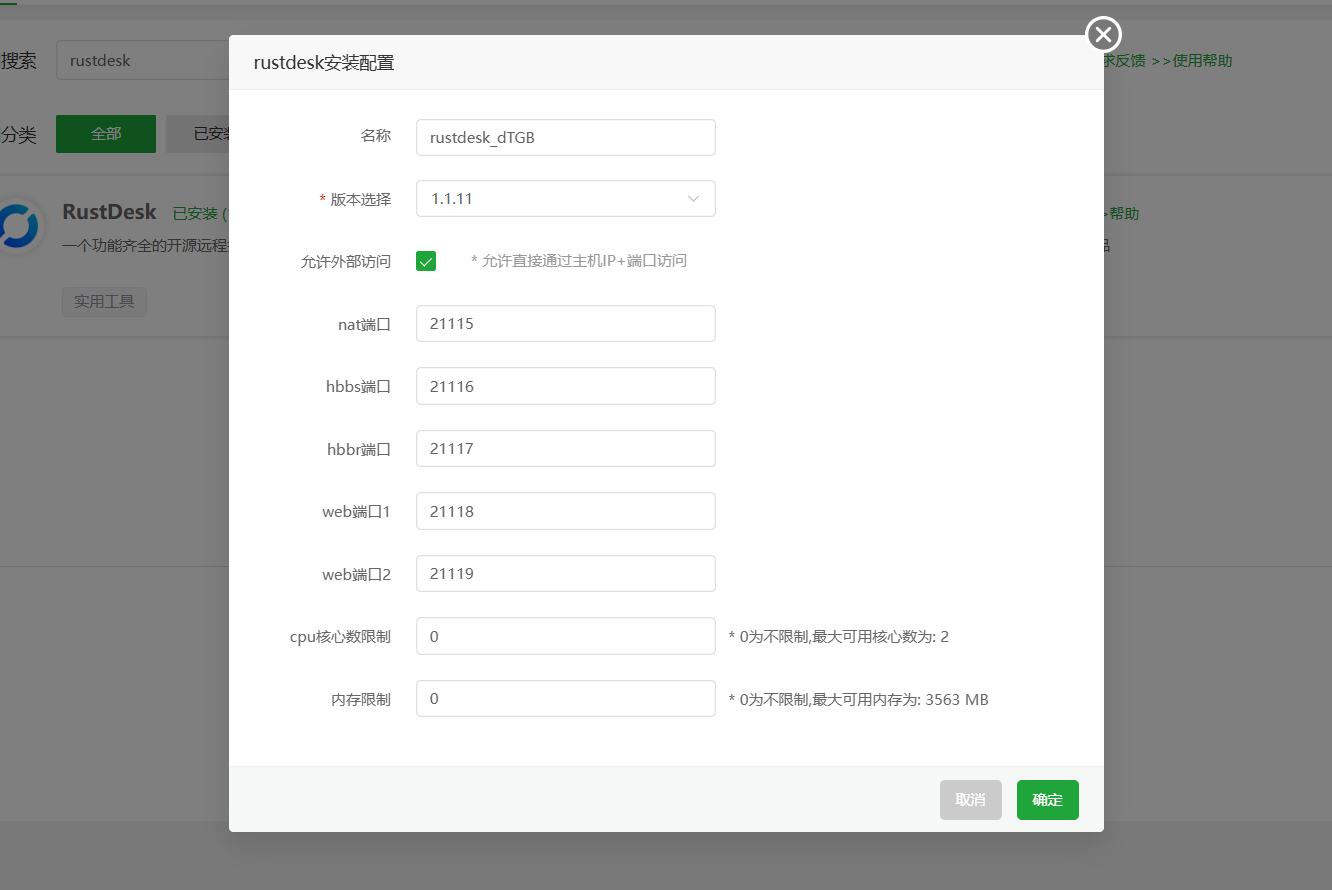Select the 全部 category tab in background
The width and height of the screenshot is (1332, 890).
click(106, 134)
